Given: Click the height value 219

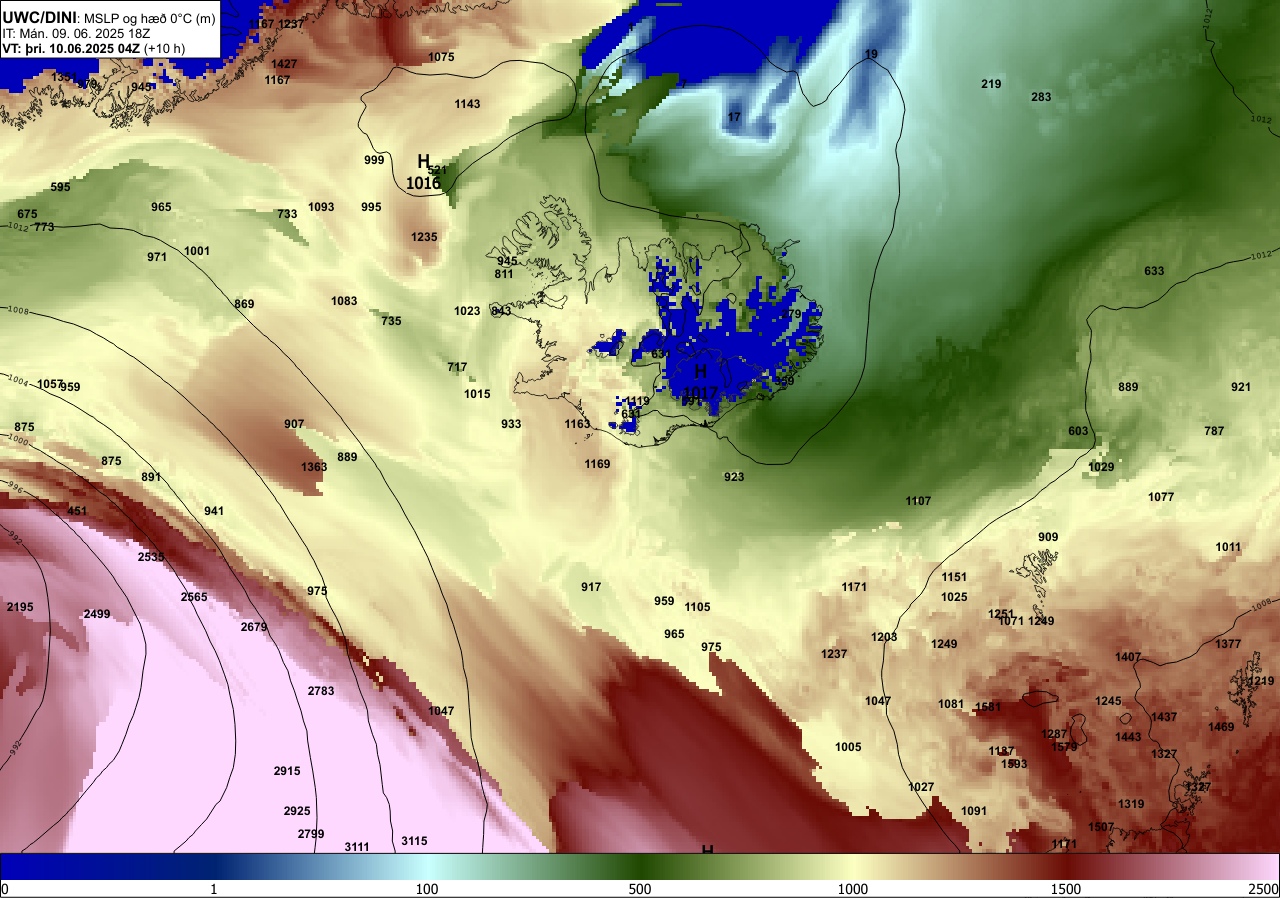Looking at the screenshot, I should (x=991, y=84).
